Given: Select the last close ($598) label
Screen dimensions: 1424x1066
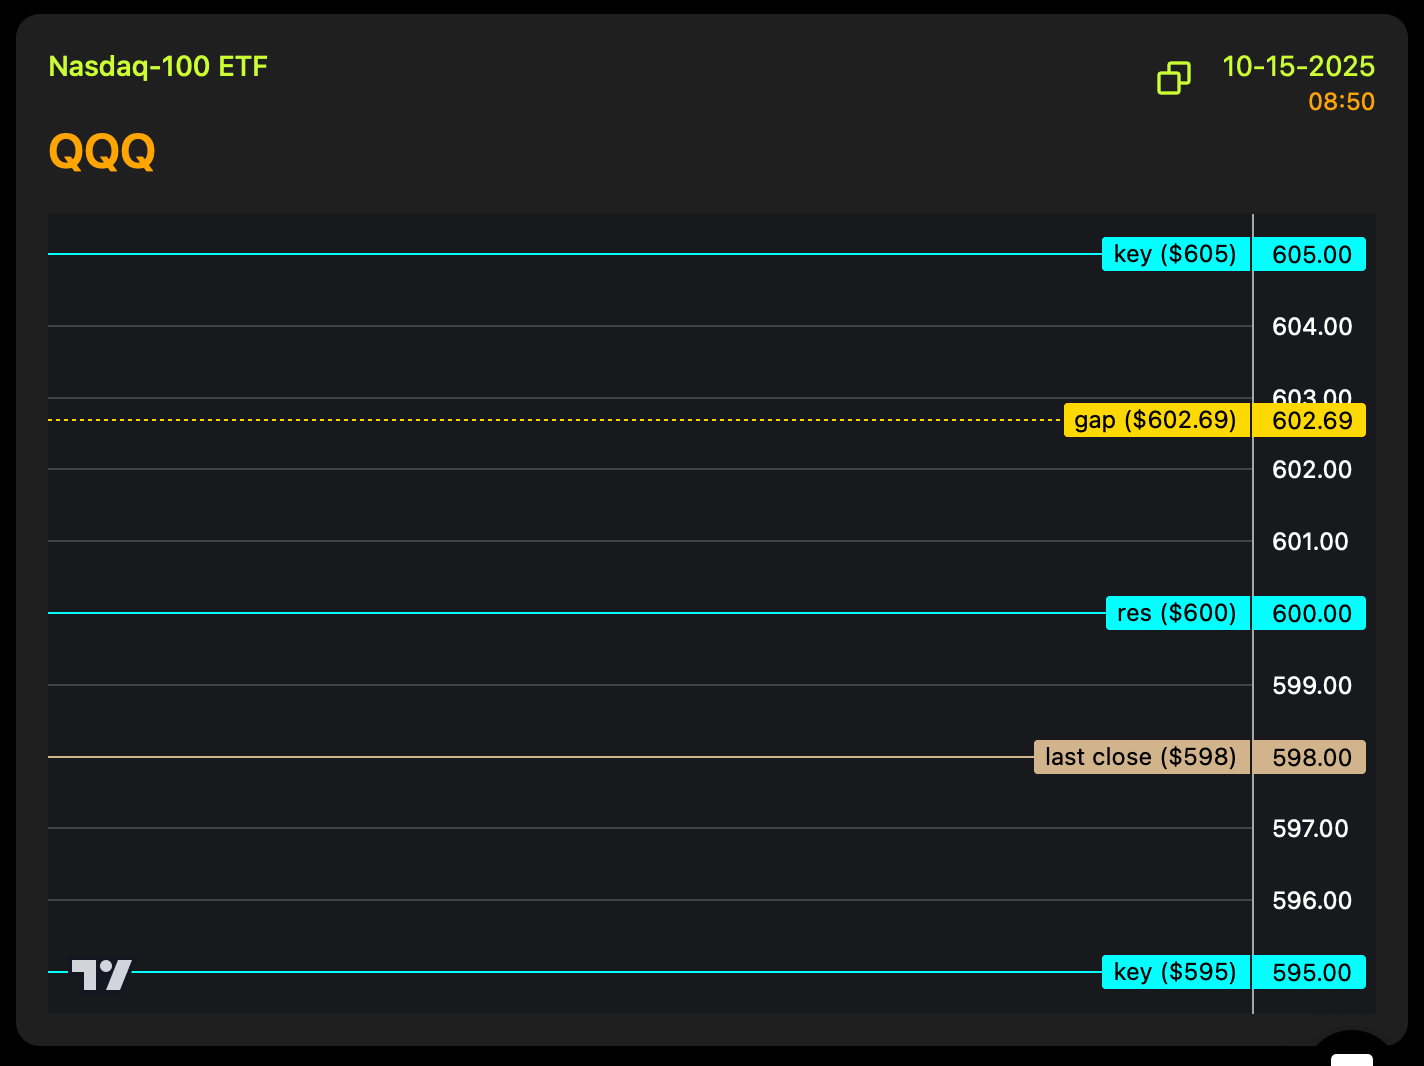Looking at the screenshot, I should pyautogui.click(x=1141, y=757).
